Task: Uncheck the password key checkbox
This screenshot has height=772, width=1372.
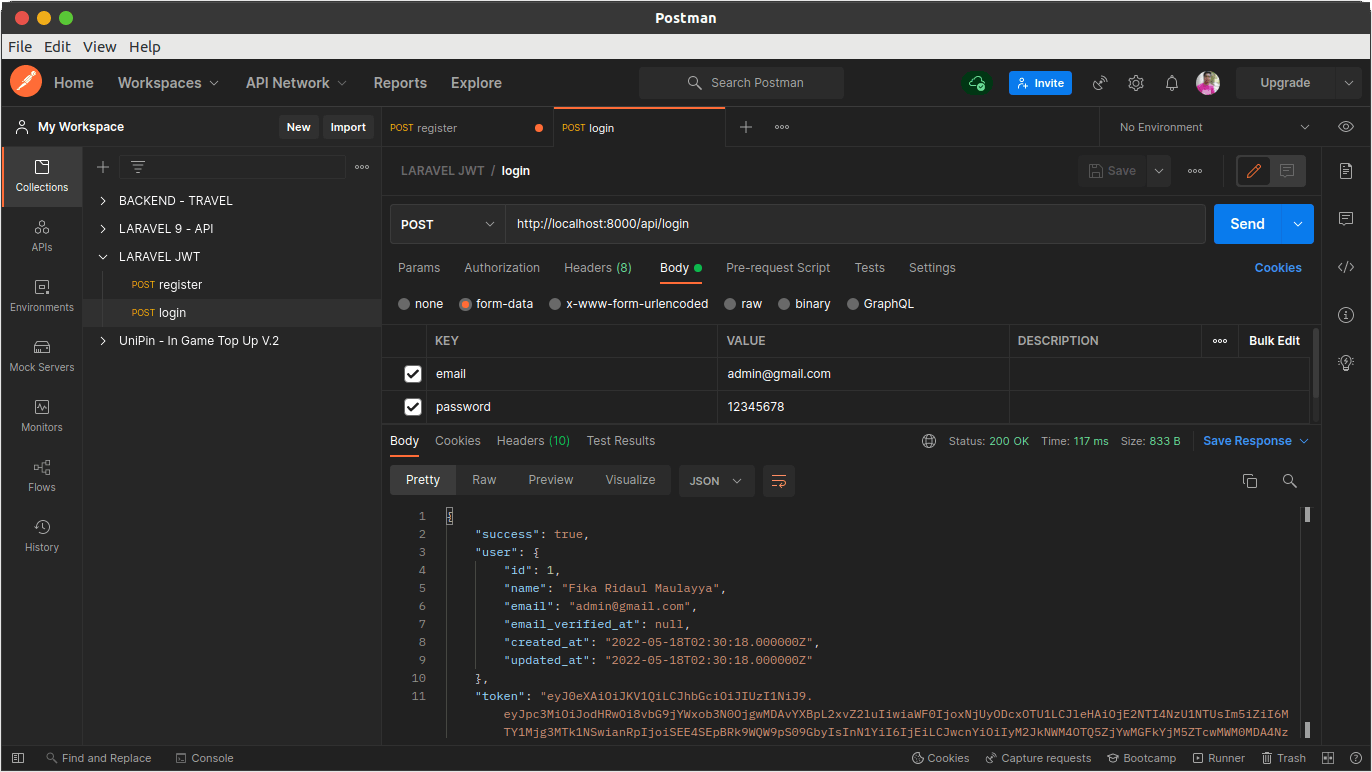Action: point(413,407)
